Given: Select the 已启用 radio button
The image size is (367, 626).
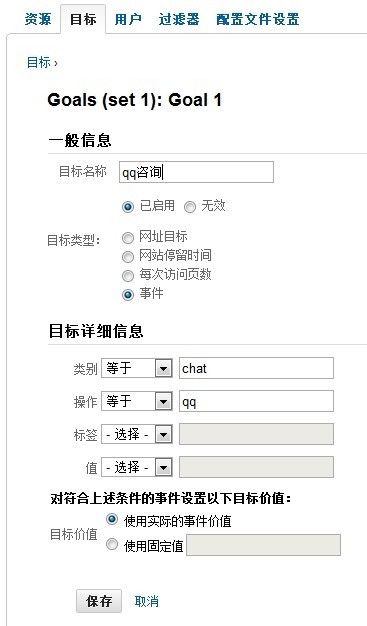Looking at the screenshot, I should [128, 207].
